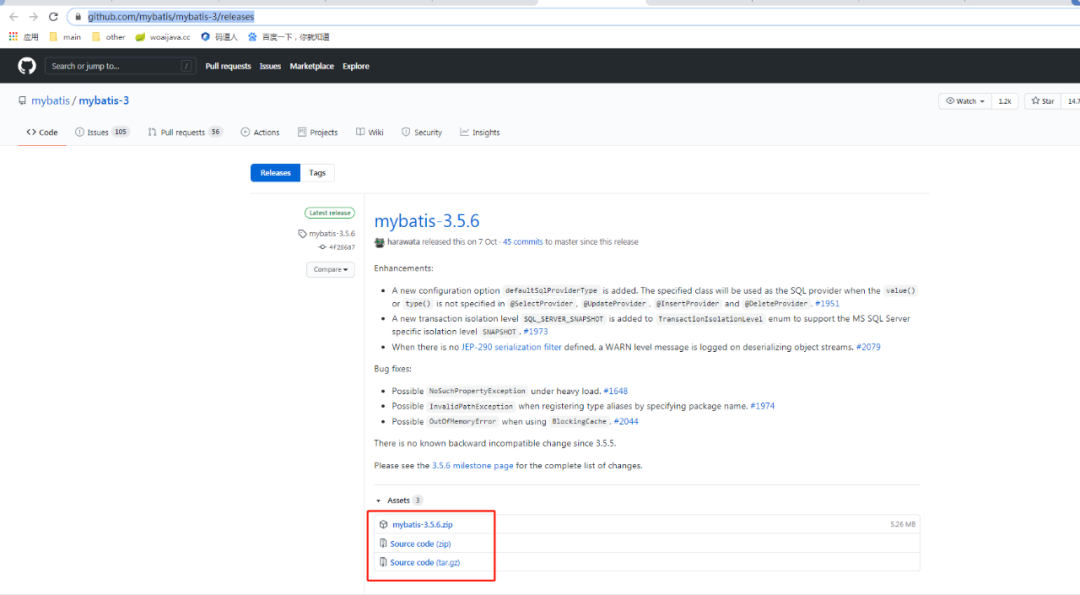Open the mybatis owner link
The height and width of the screenshot is (595, 1080).
50,101
